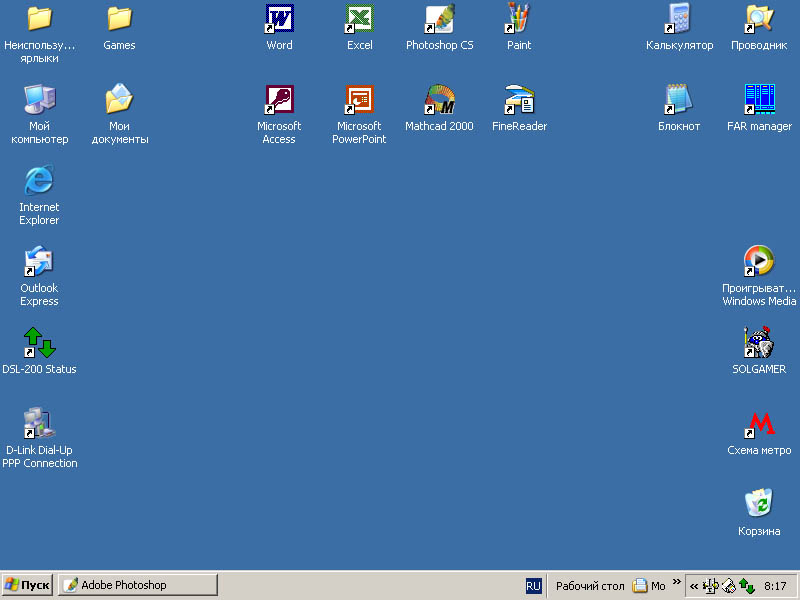This screenshot has width=800, height=600.
Task: Expand hidden tray icons with « arrow
Action: (693, 586)
